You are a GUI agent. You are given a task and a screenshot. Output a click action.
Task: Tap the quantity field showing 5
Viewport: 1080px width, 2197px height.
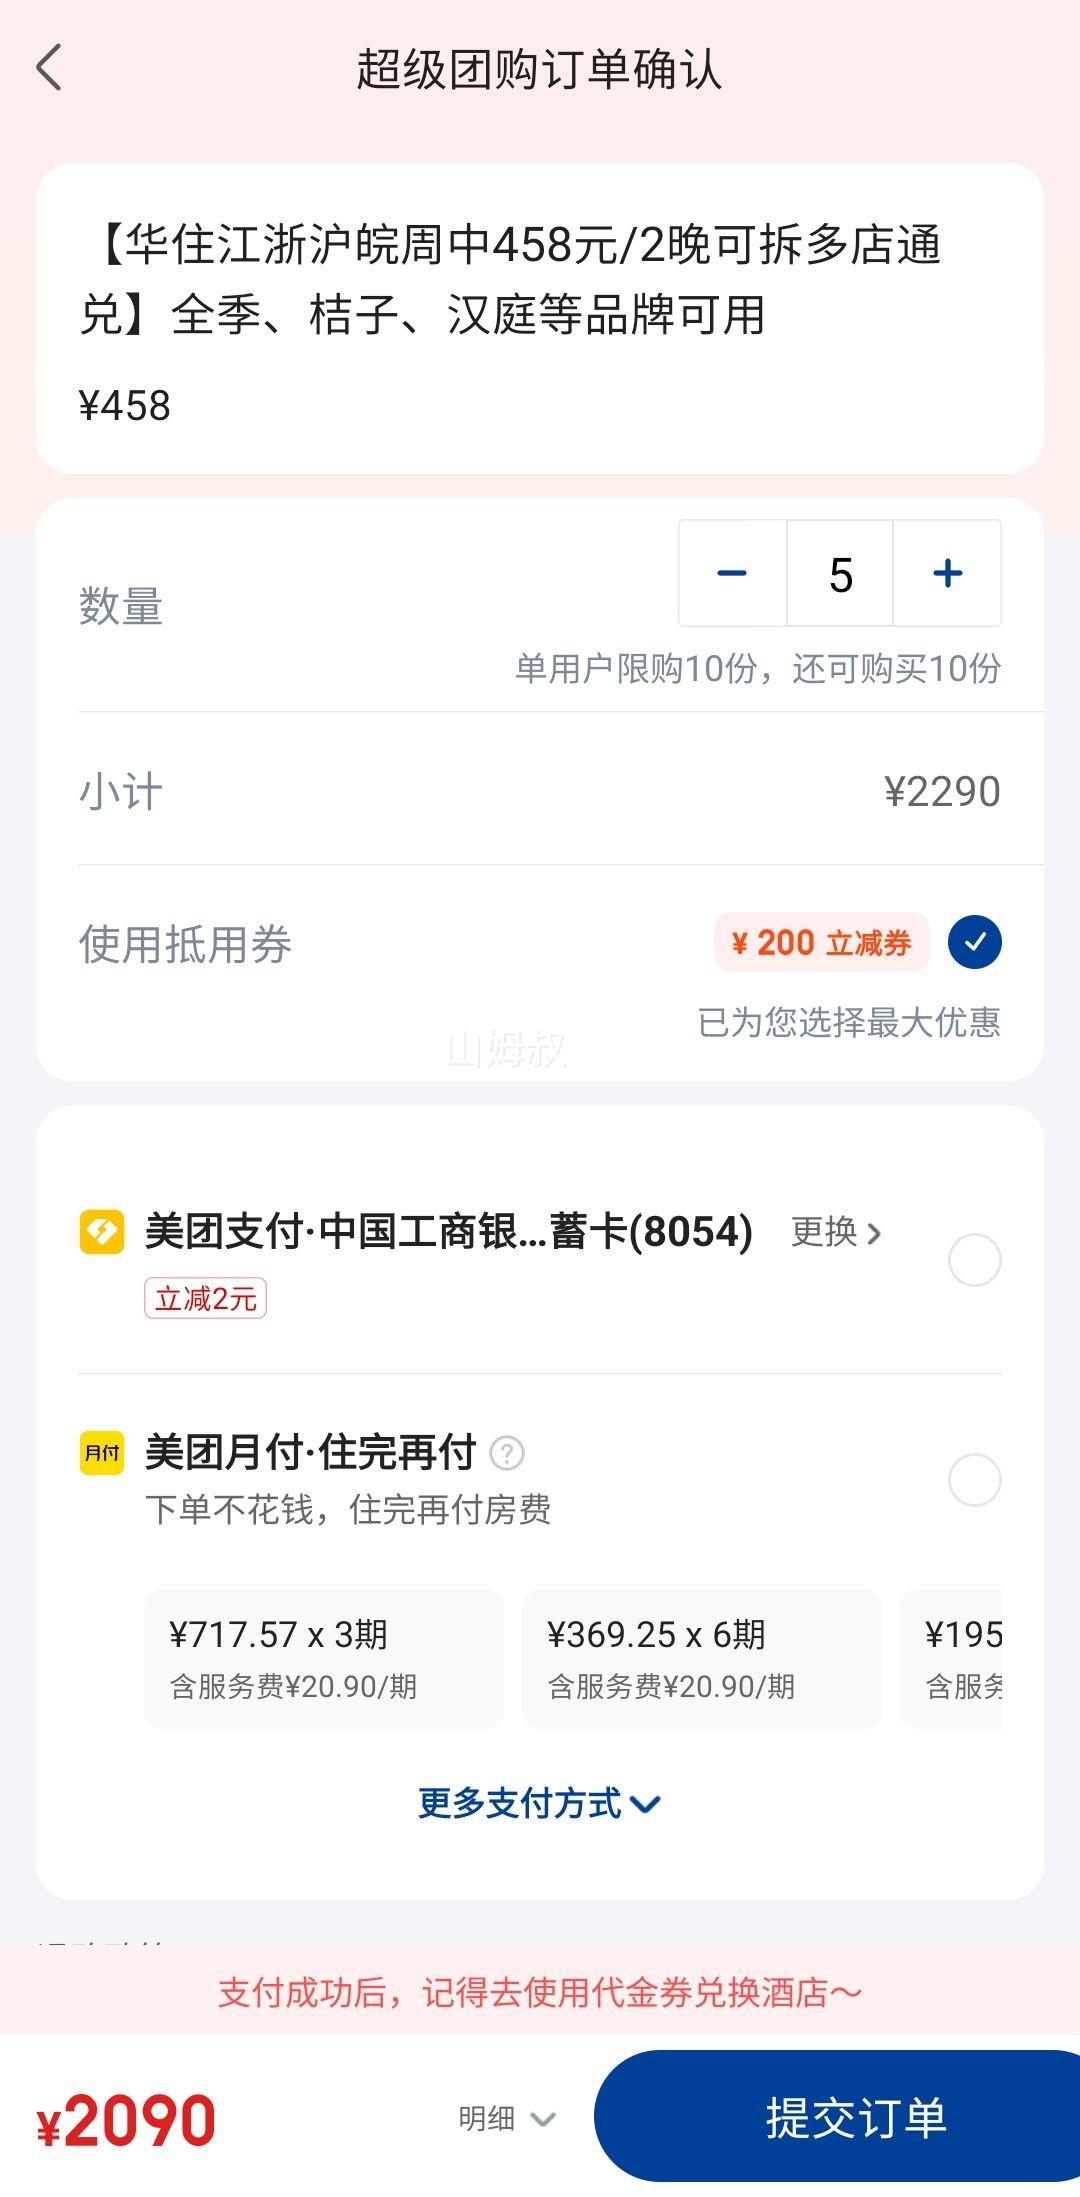point(840,573)
